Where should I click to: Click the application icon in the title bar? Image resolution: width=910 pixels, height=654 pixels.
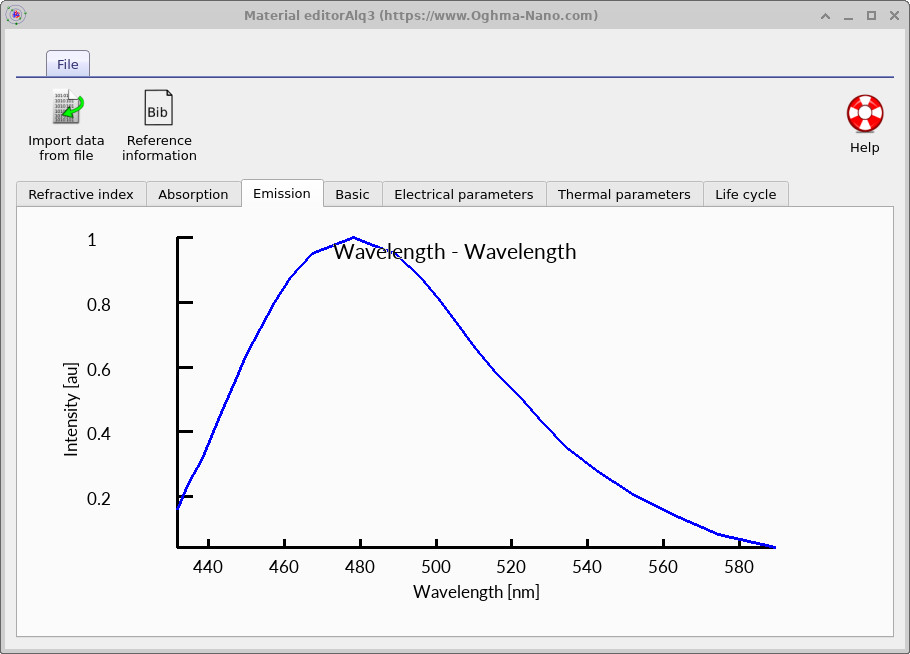(14, 14)
